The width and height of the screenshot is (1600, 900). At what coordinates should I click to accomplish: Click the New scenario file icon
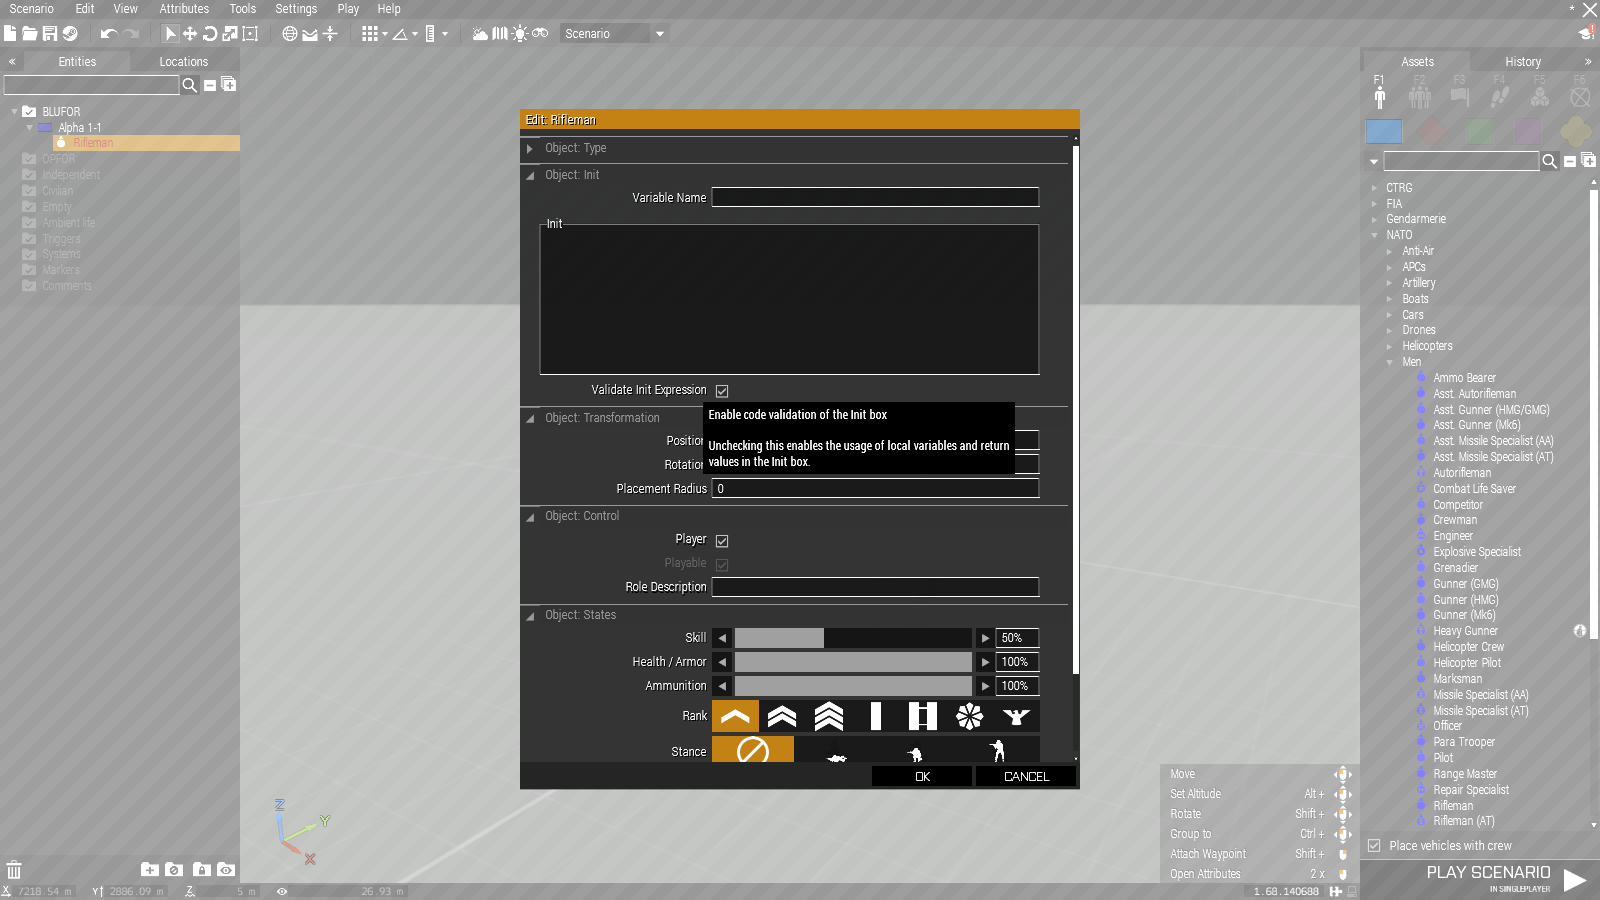10,34
